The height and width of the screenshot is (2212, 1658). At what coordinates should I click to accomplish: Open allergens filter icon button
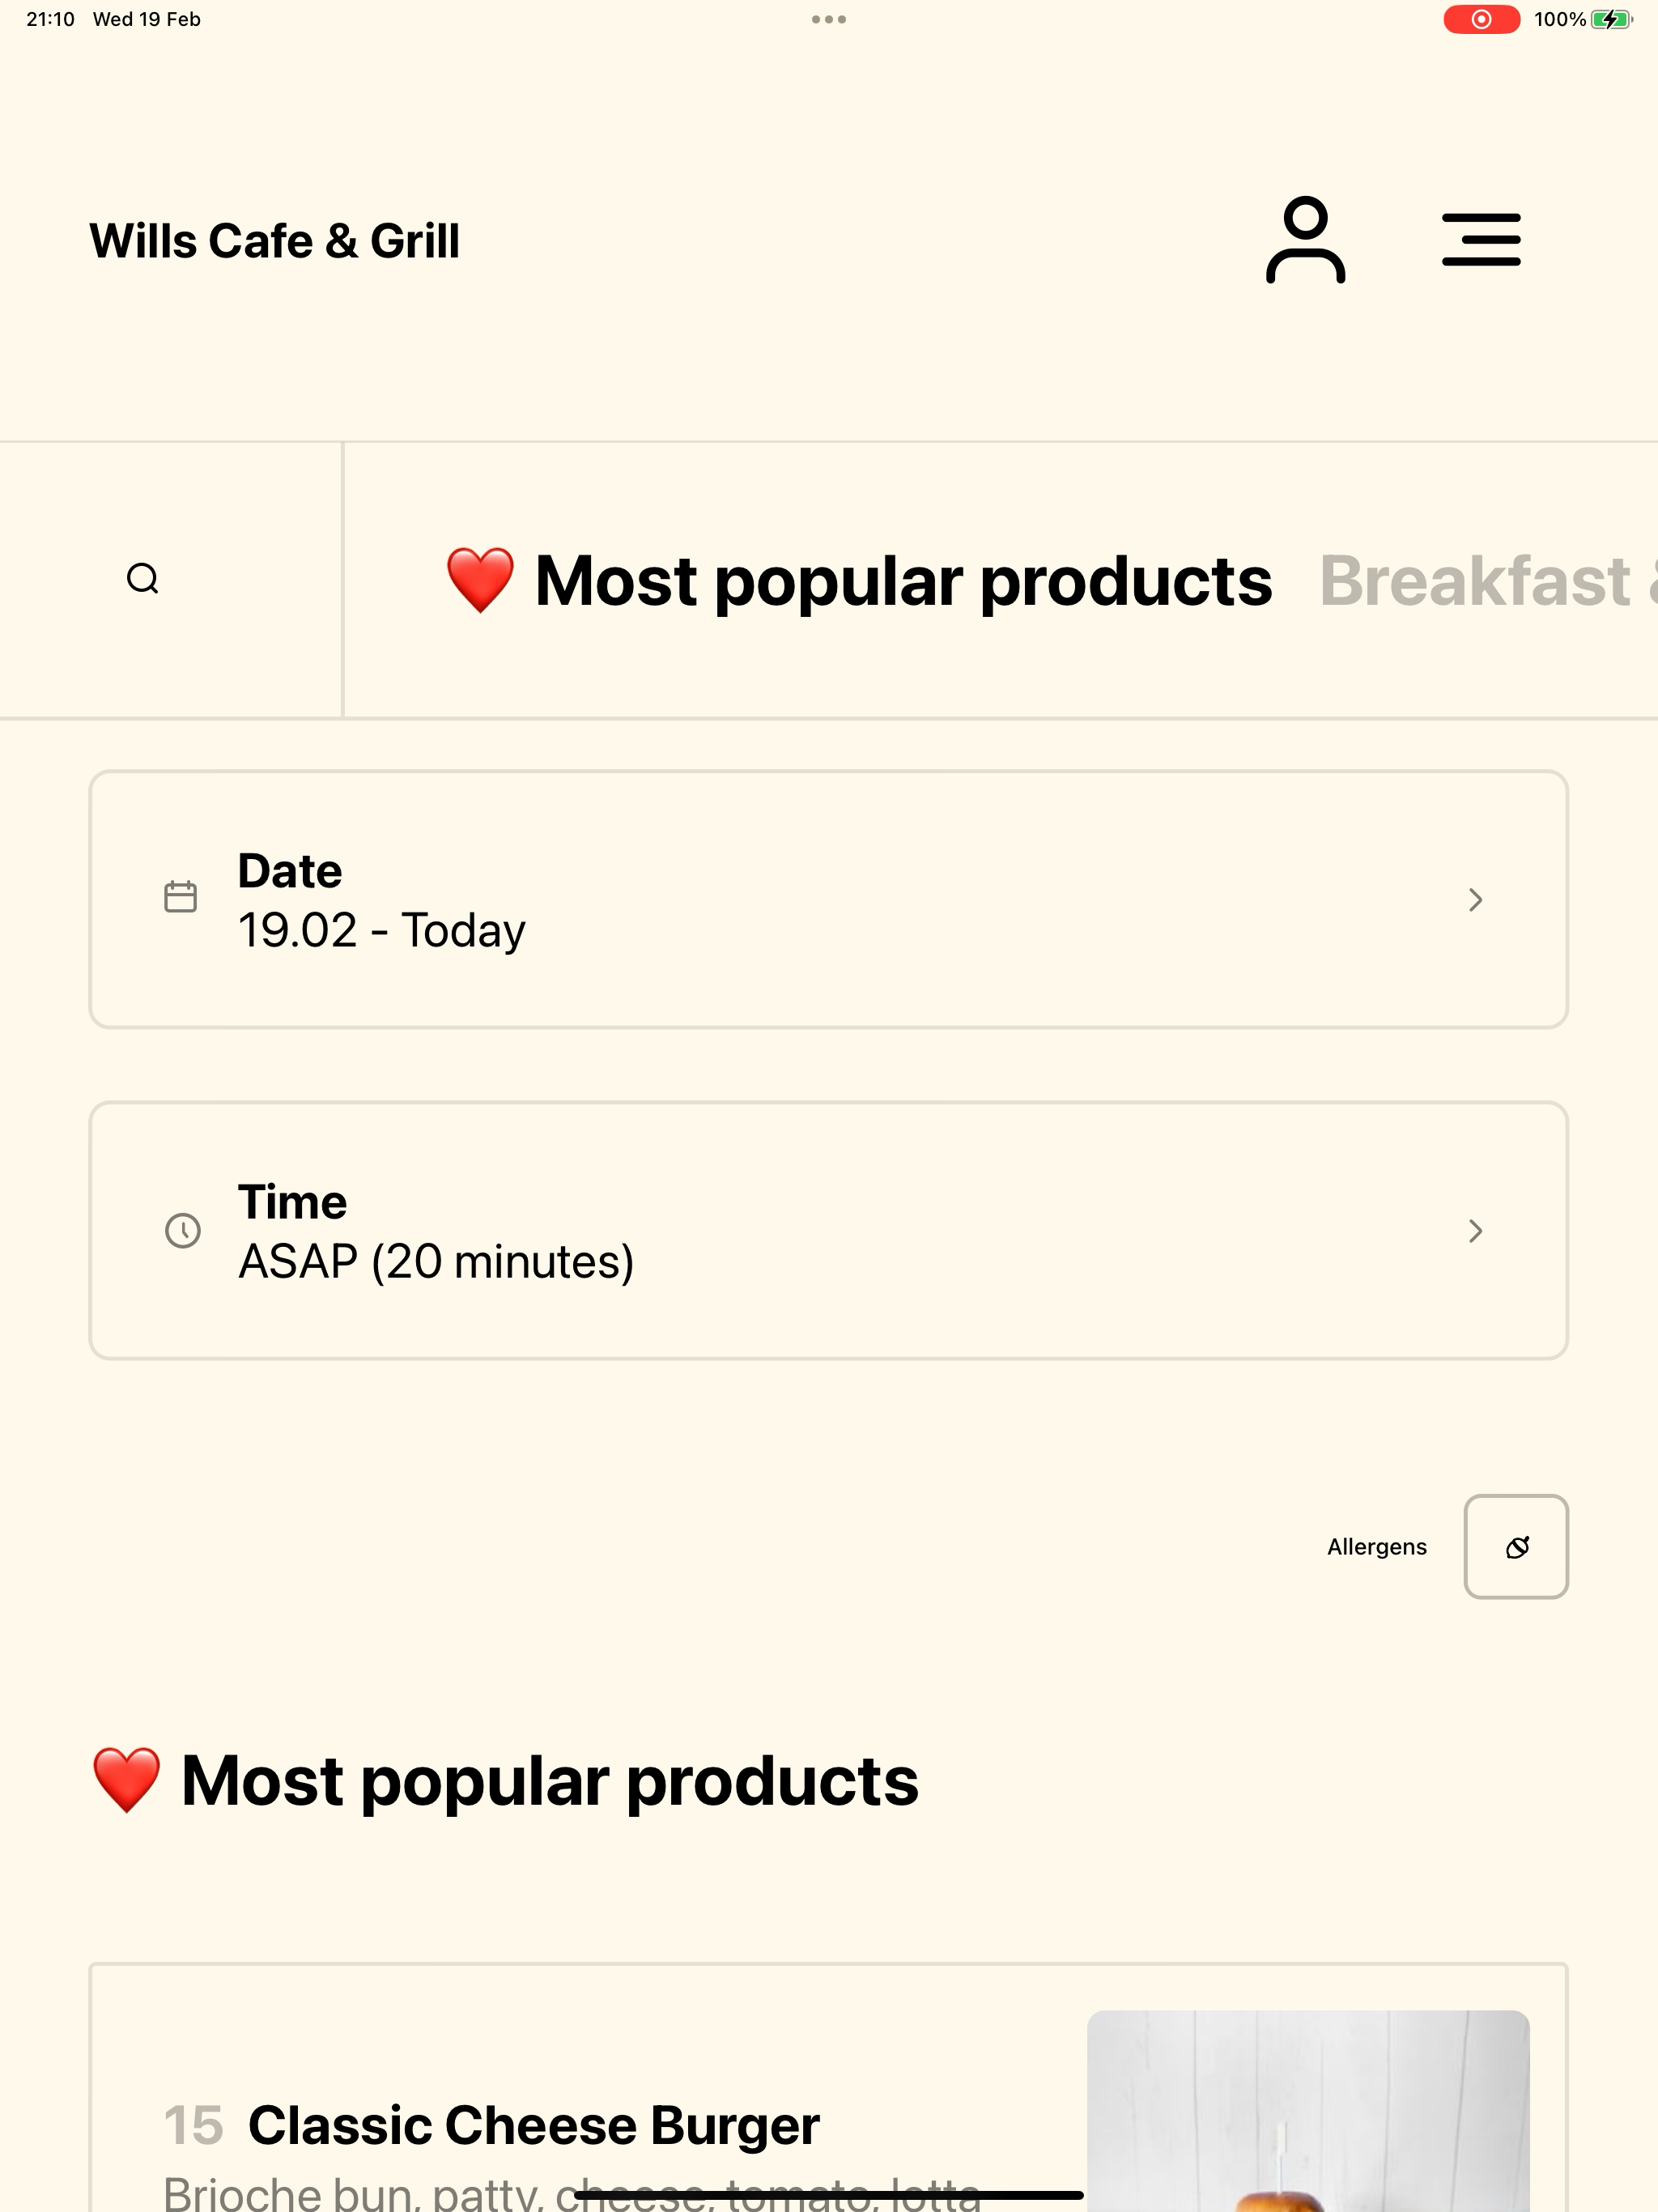1516,1547
